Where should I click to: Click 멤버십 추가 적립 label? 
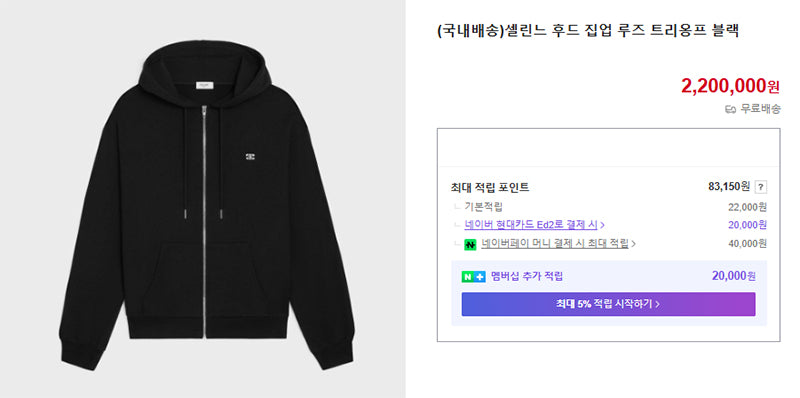527,277
